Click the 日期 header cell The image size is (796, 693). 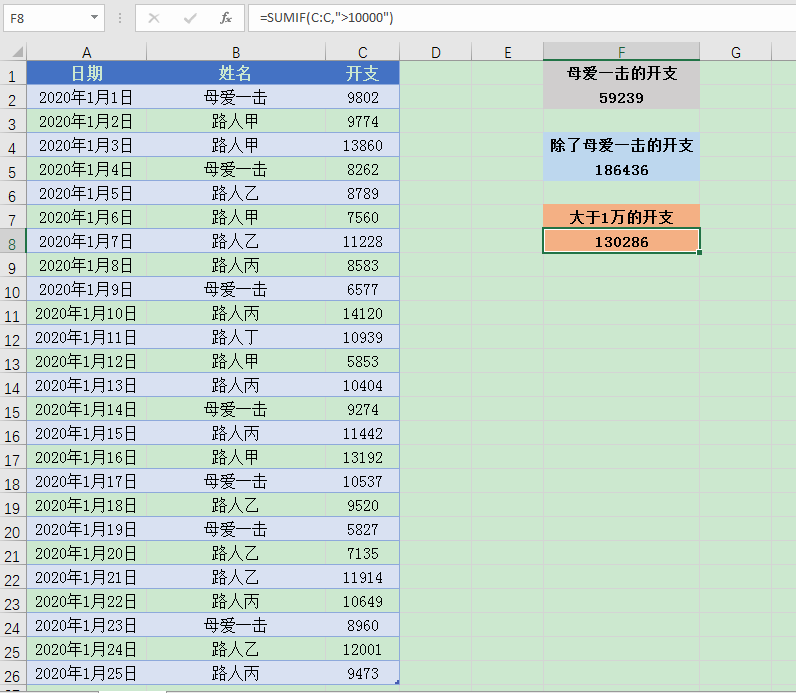87,73
